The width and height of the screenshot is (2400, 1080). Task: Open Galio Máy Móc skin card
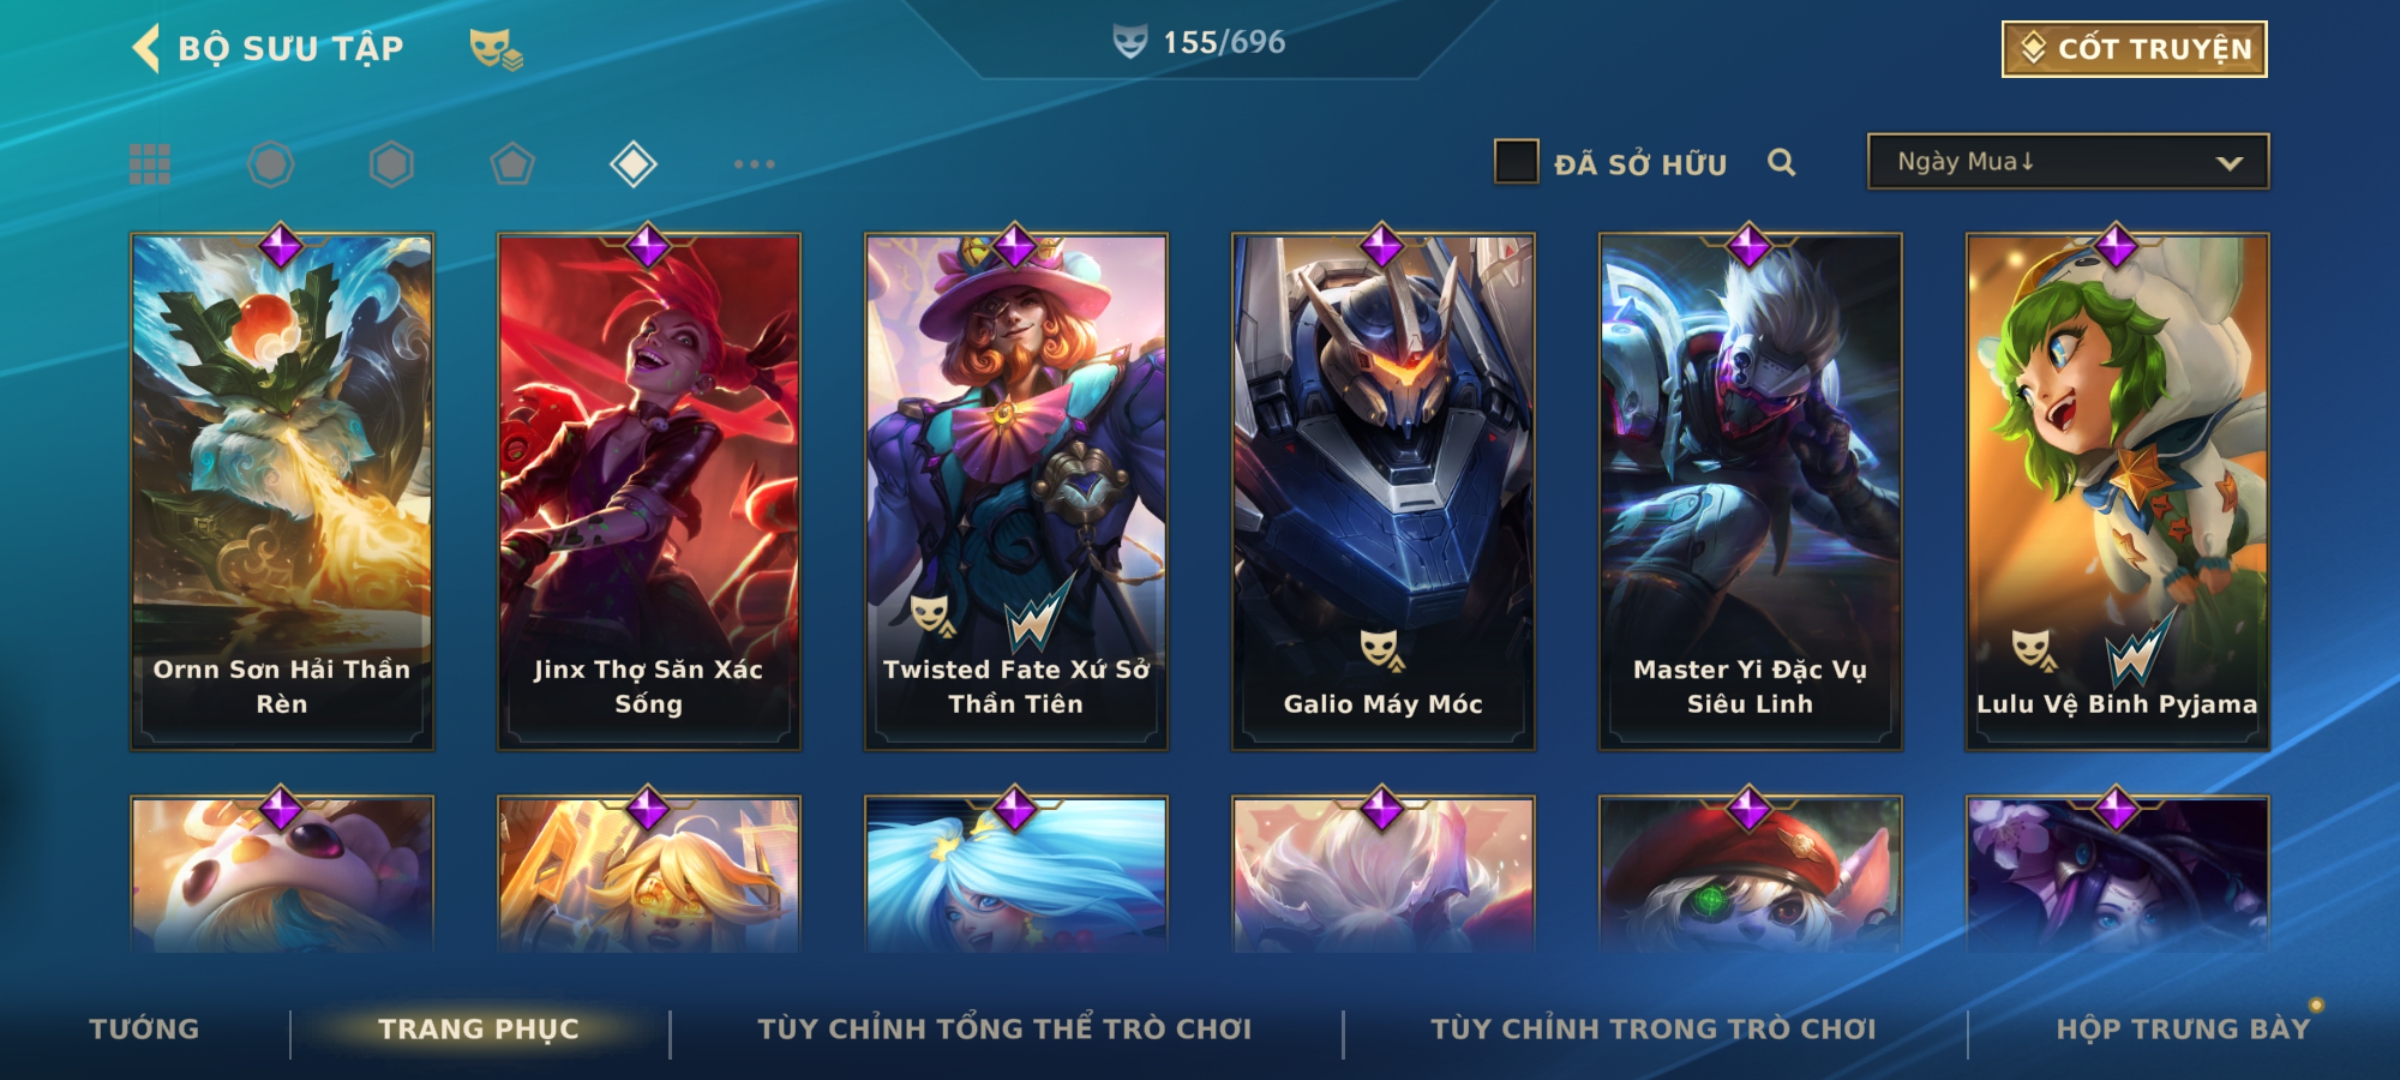click(1383, 490)
